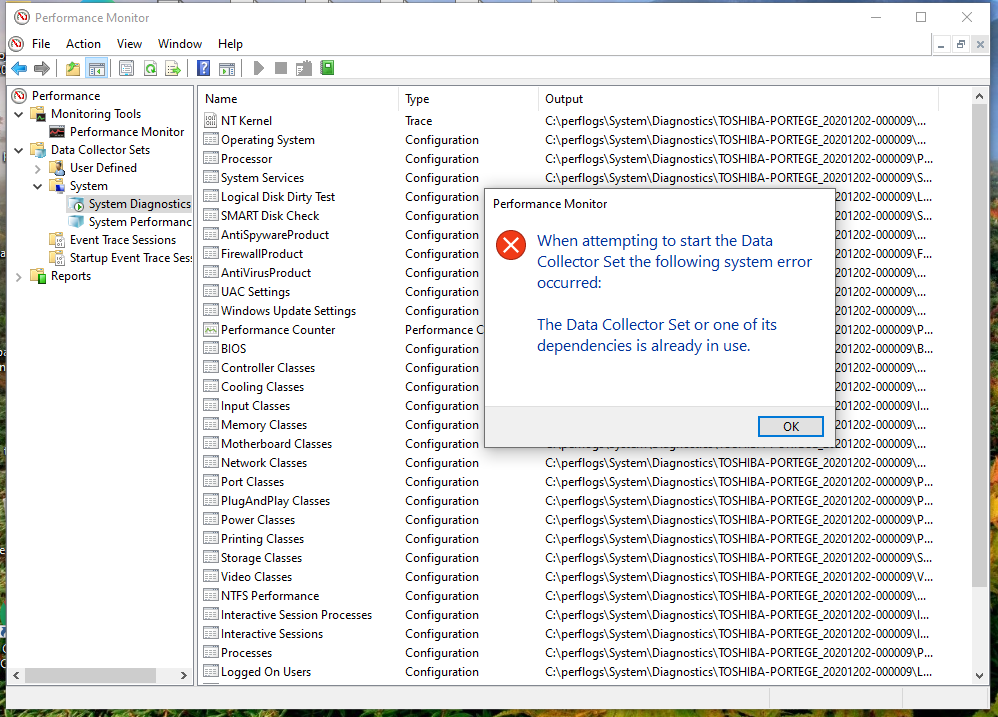This screenshot has width=998, height=717.
Task: Open the Properties toolbar icon
Action: [x=127, y=68]
